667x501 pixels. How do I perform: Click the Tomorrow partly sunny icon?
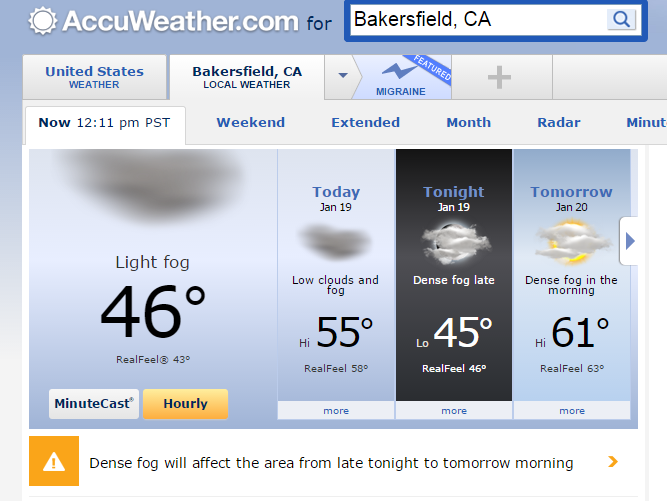click(571, 242)
